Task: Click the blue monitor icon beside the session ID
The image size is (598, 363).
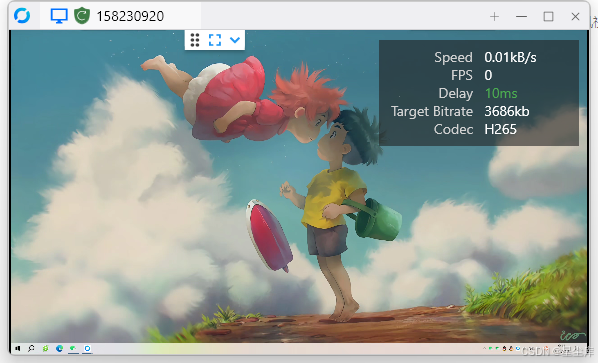Action: 59,16
